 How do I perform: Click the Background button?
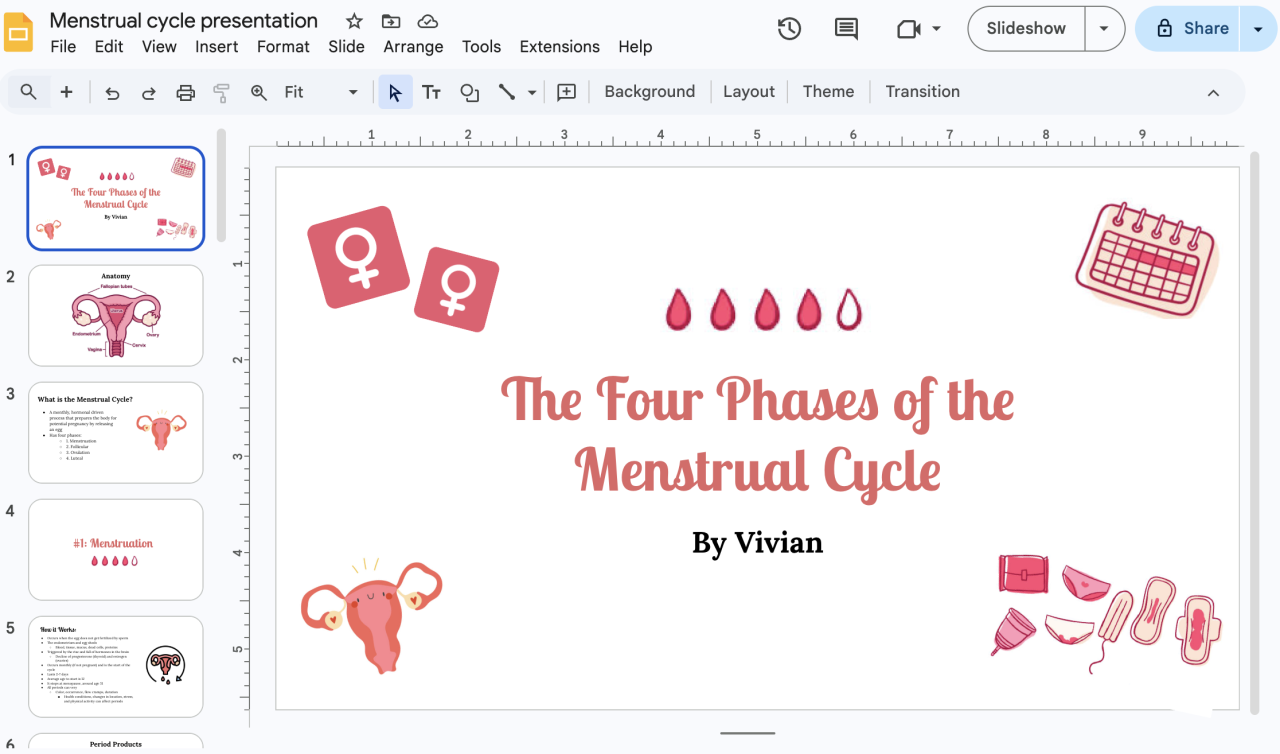[650, 92]
